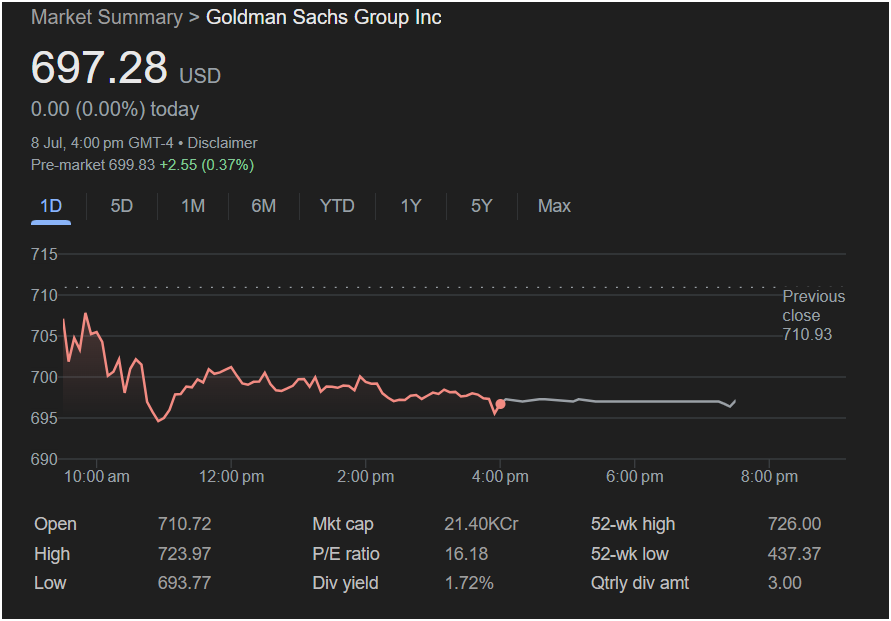Click the 697.28 stock price
This screenshot has width=891, height=621.
99,68
